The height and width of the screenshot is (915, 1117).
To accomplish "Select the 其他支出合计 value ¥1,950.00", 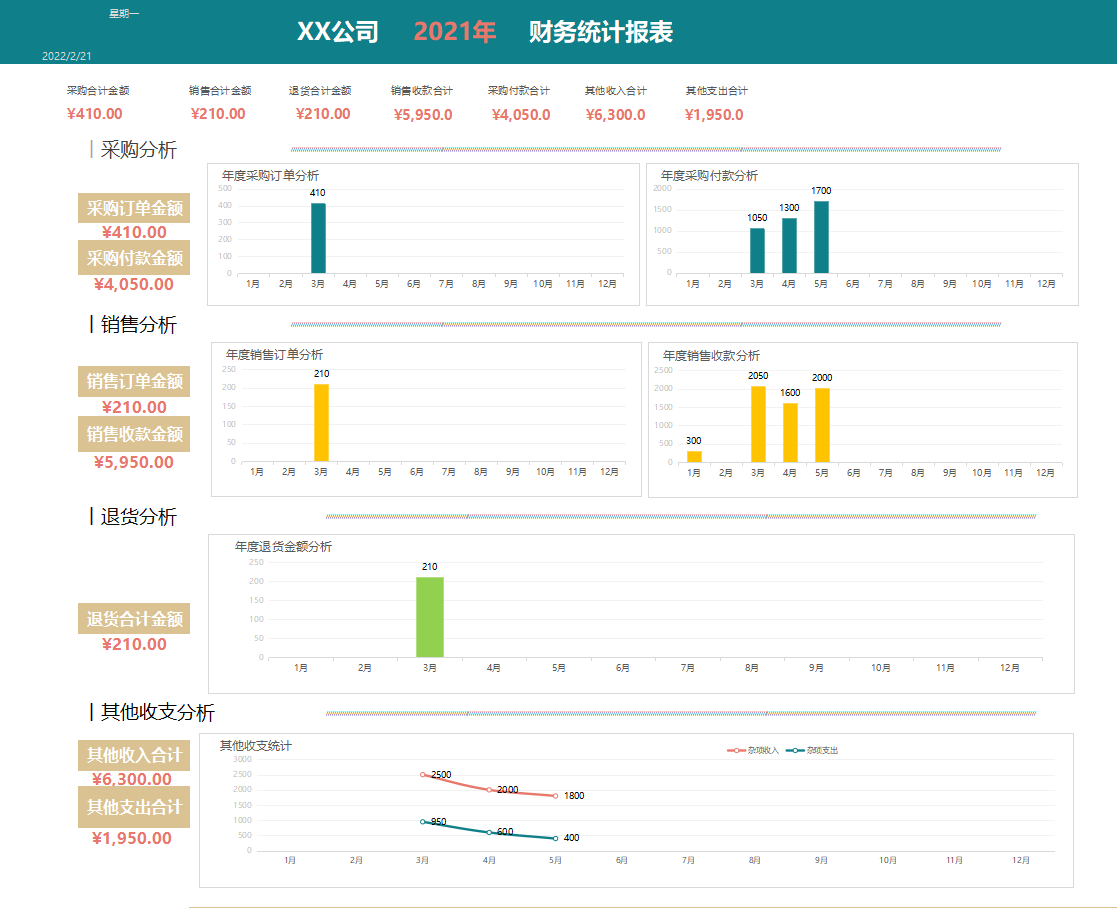I will [x=716, y=114].
